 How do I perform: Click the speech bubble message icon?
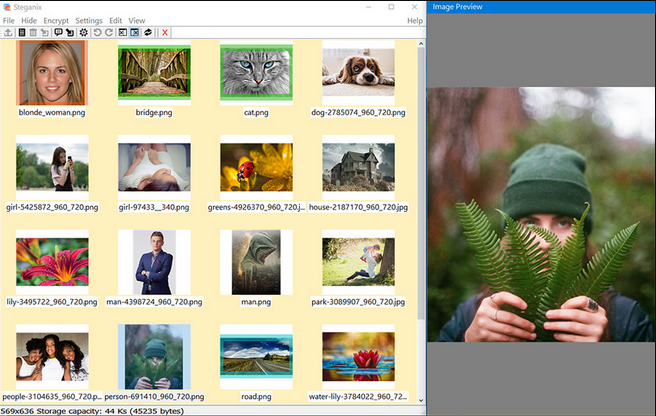coord(58,33)
